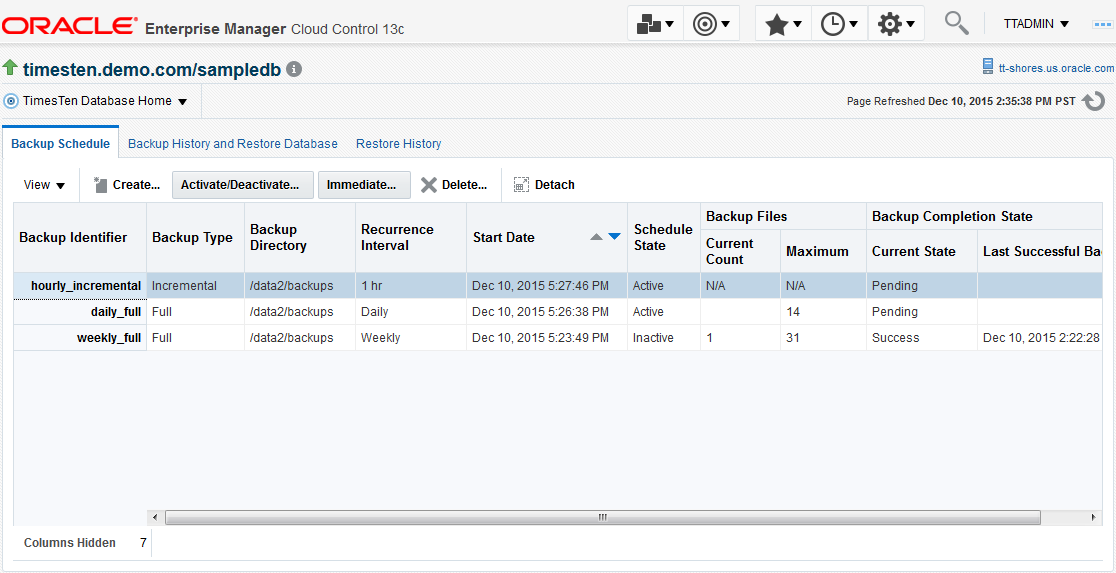Select the weekly_full backup row

pos(109,338)
